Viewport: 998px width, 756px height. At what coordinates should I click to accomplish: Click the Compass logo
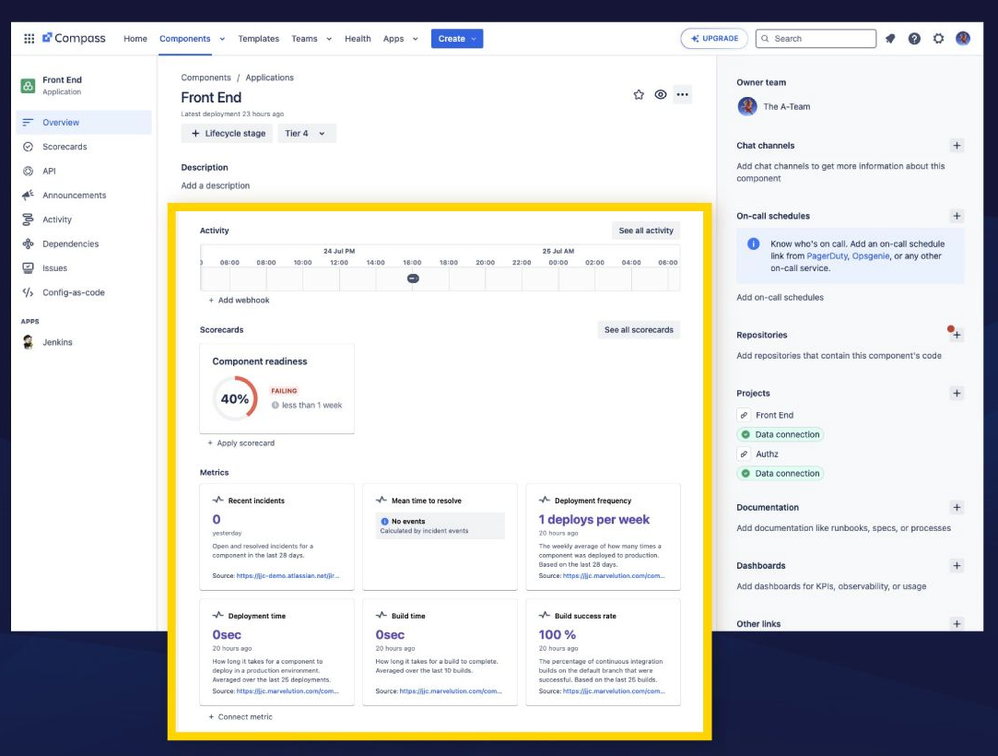click(x=74, y=38)
